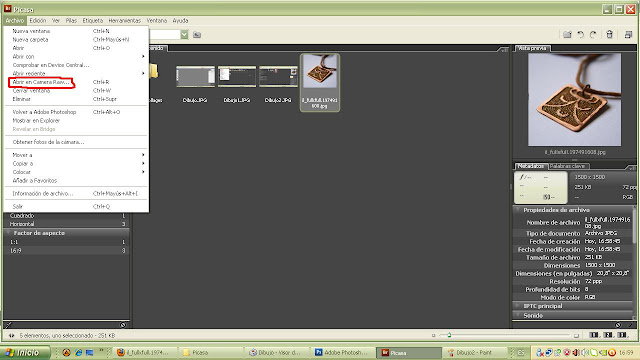Rotate image 90° clockwise
640x360 pixels.
click(593, 35)
